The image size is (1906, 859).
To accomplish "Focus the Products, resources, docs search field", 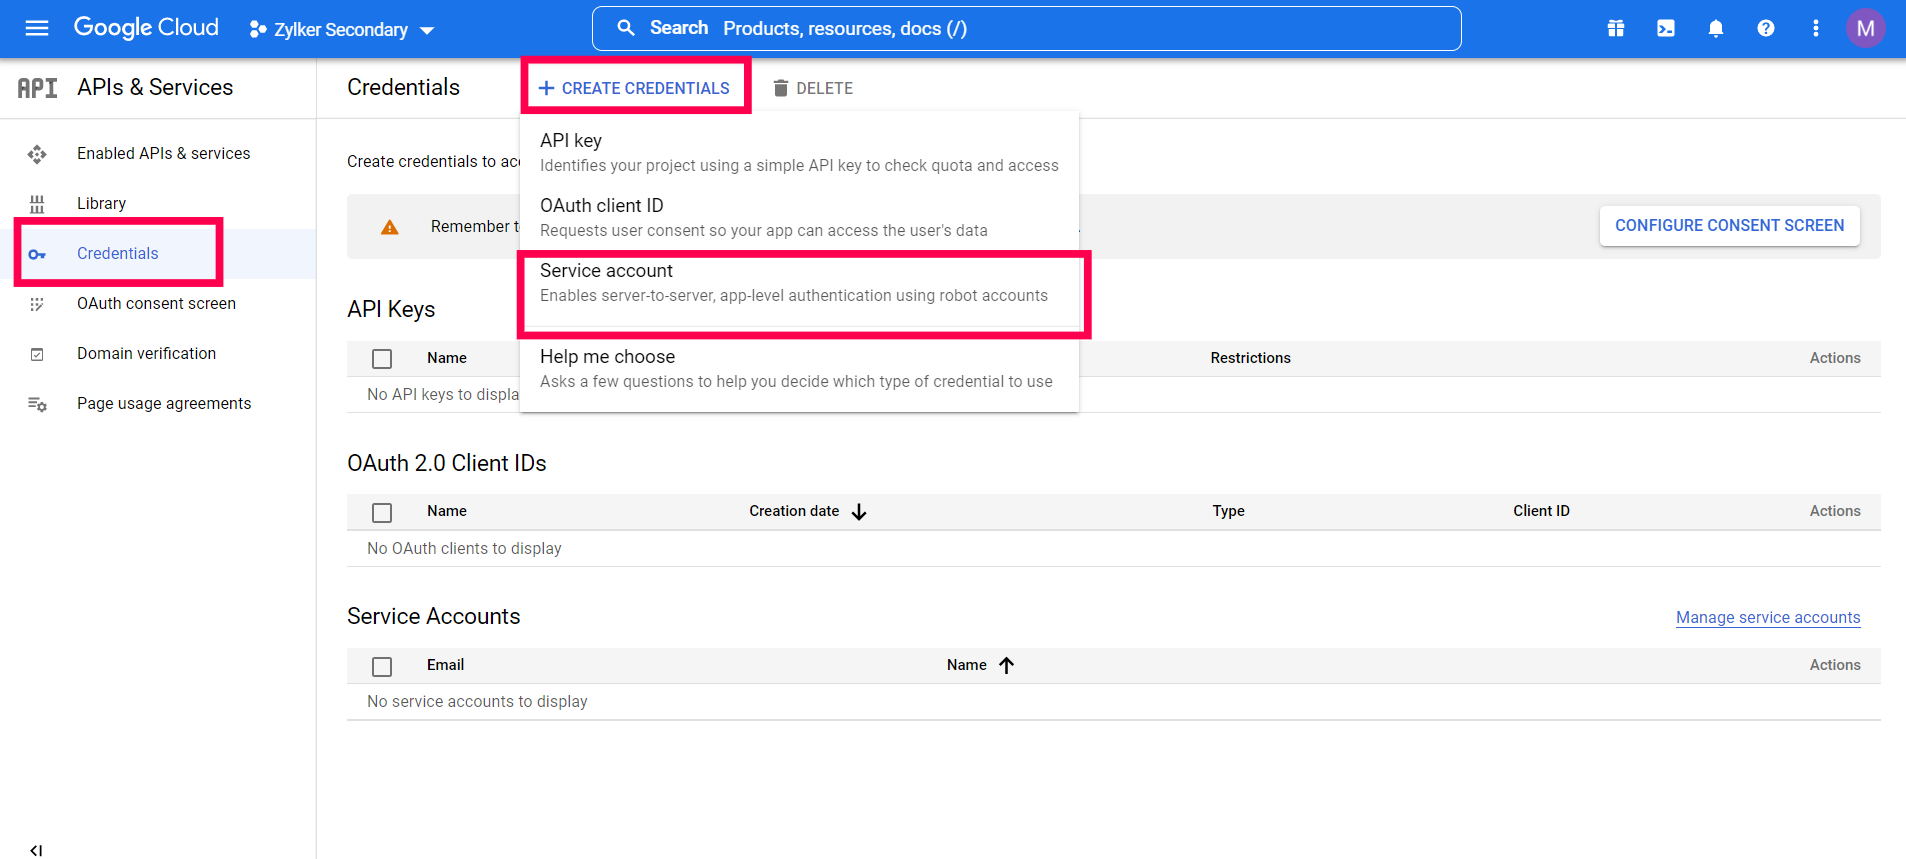I will (1027, 28).
